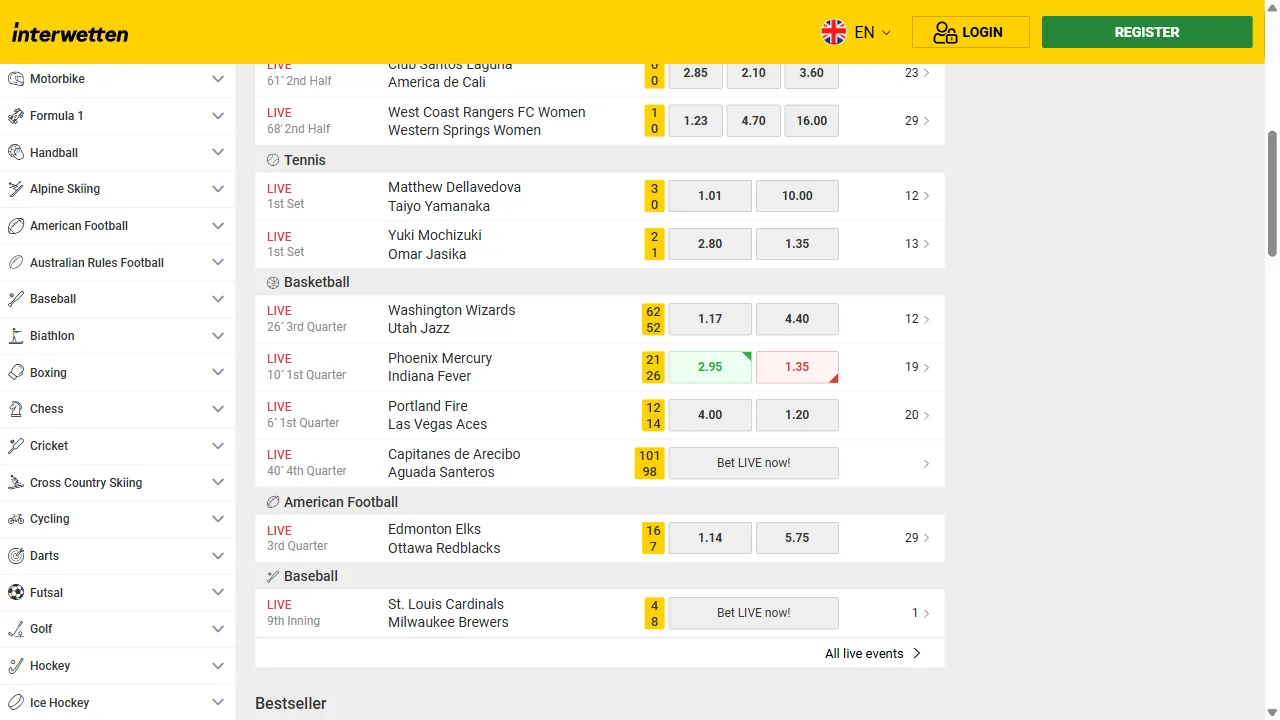Expand the Boxing category chevron
The width and height of the screenshot is (1280, 720).
218,373
